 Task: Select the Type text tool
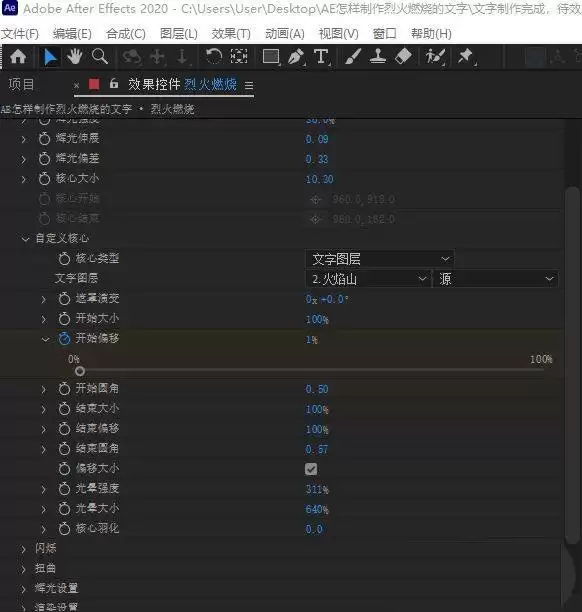[321, 57]
